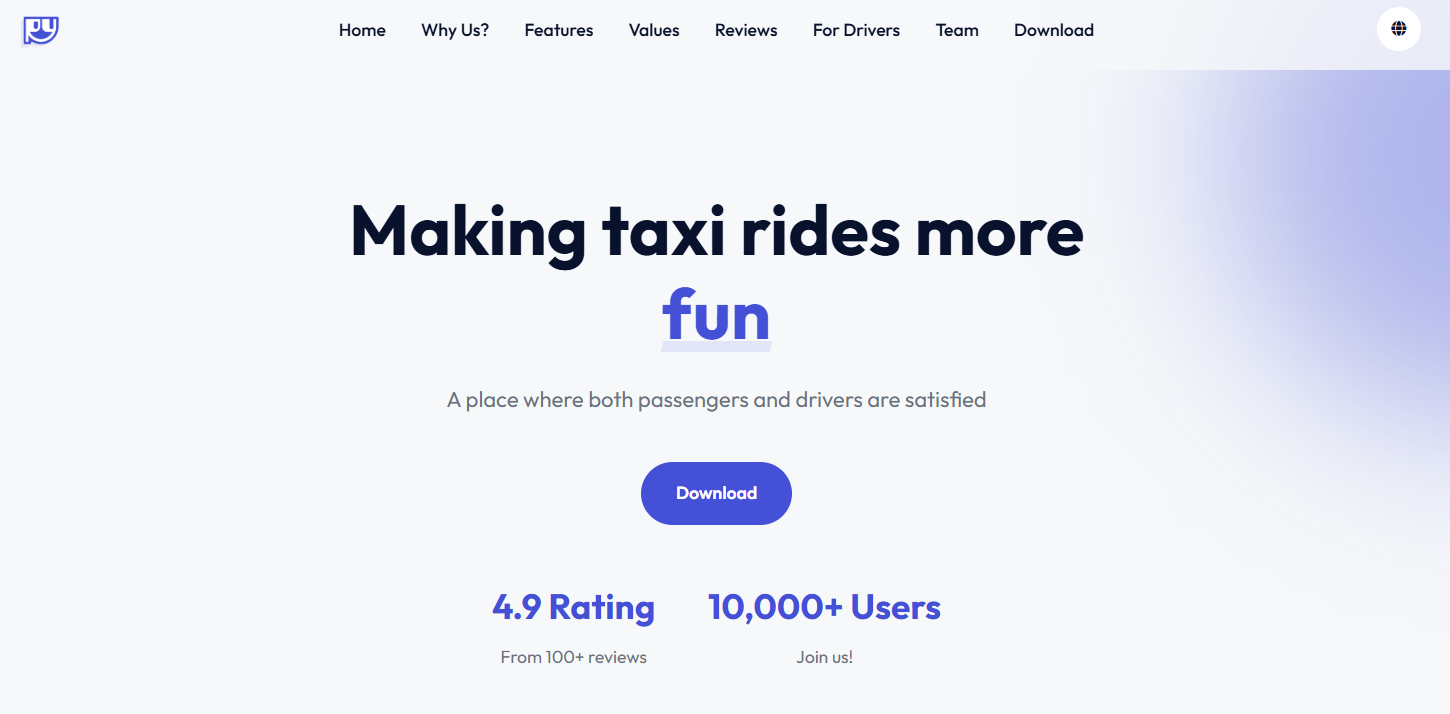Click the "Making taxi rides more" headline
The width and height of the screenshot is (1450, 714).
(717, 232)
